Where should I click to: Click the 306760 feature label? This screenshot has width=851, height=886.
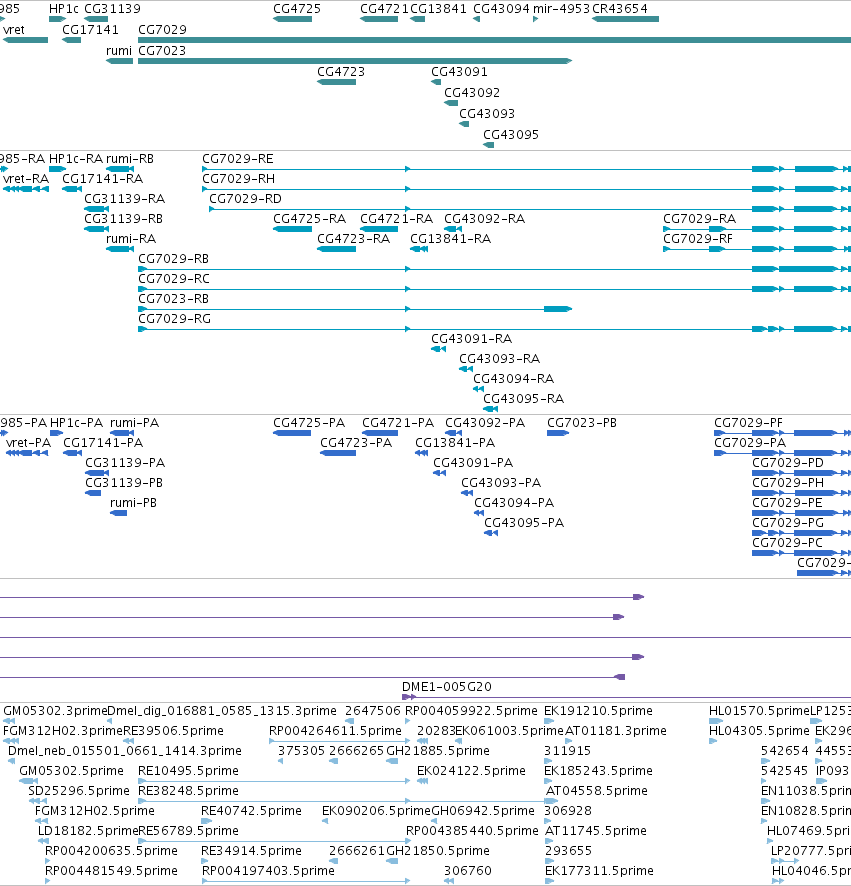pos(468,871)
